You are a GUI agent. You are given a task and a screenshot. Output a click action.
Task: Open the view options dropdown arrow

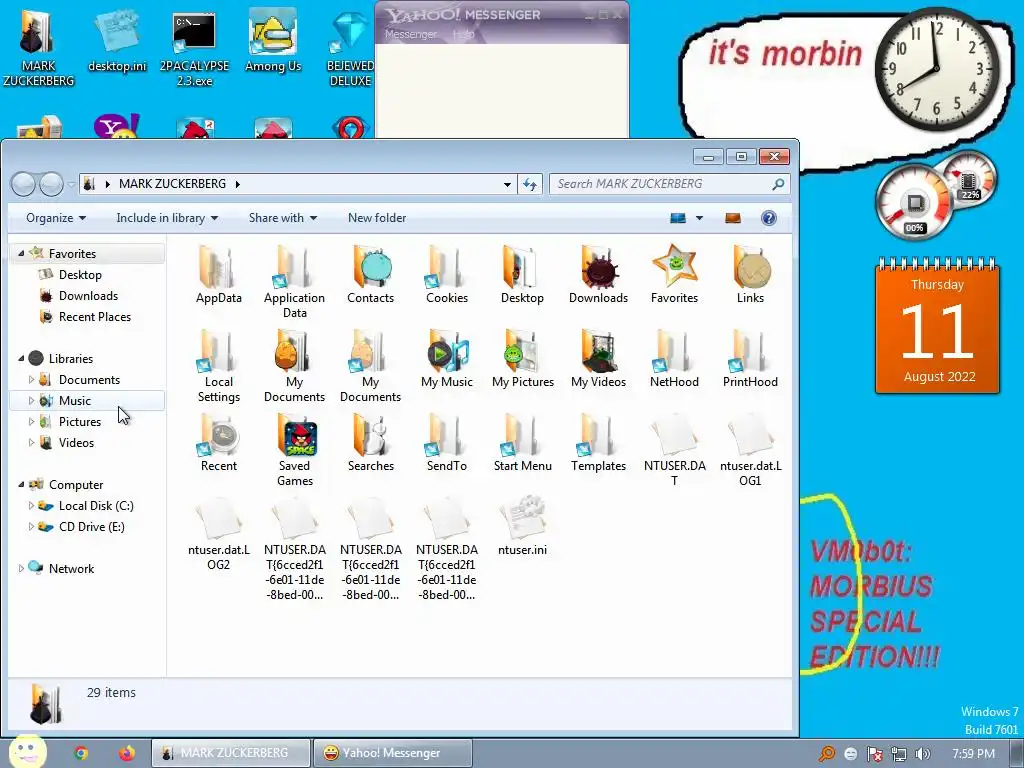[699, 218]
